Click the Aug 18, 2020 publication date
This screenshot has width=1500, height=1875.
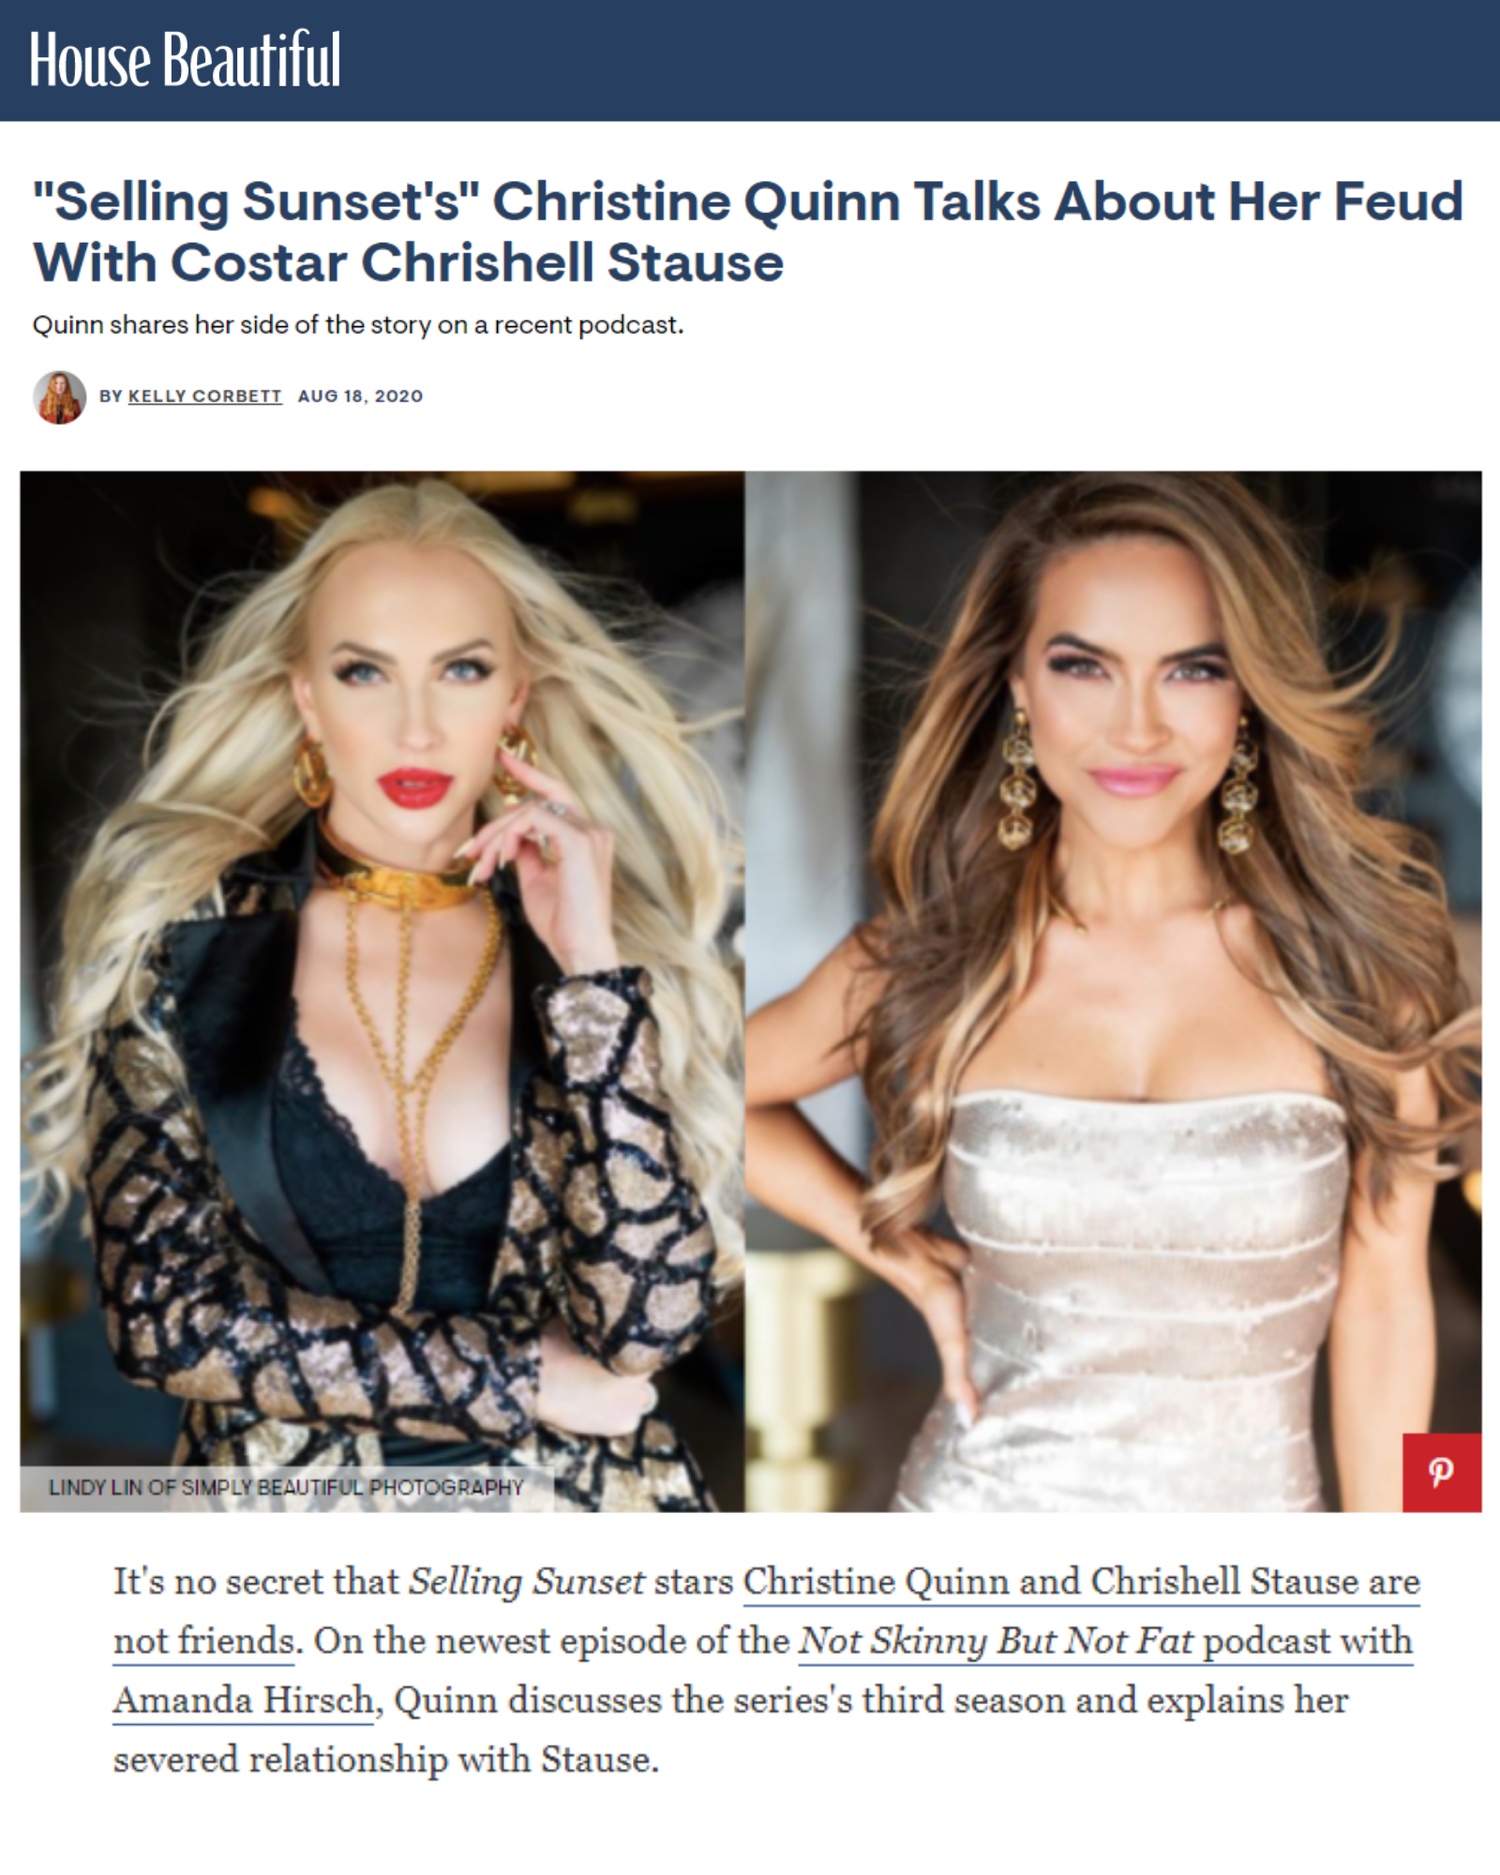coord(360,396)
